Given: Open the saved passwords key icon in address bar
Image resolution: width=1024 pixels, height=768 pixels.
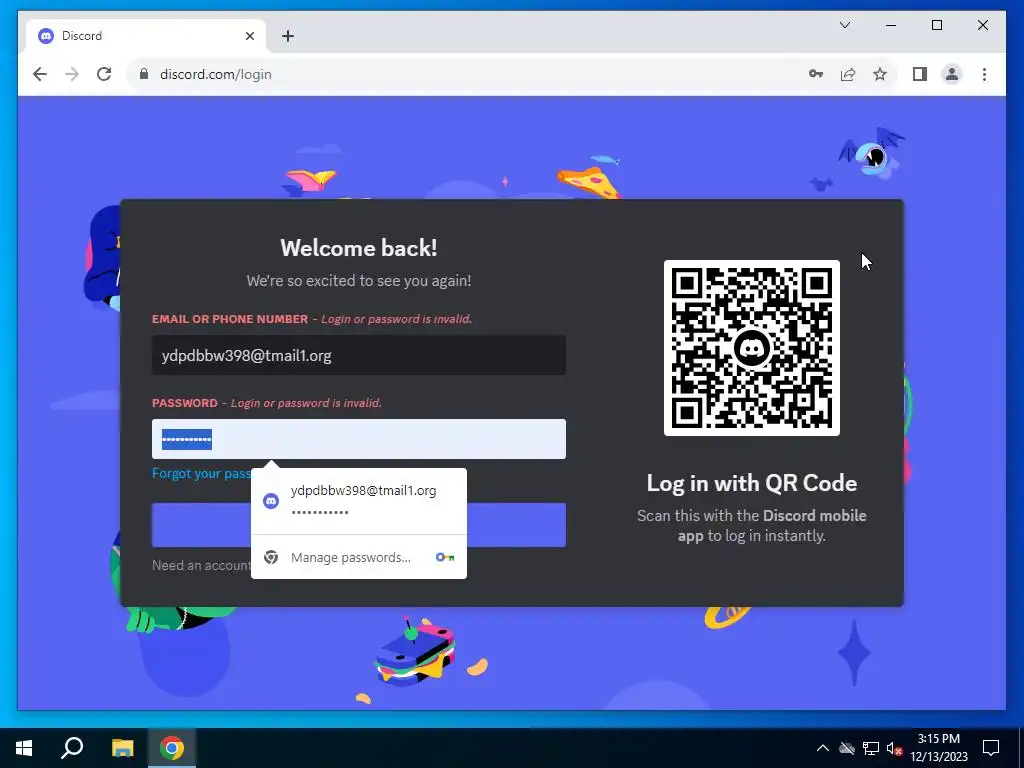Looking at the screenshot, I should tap(816, 74).
